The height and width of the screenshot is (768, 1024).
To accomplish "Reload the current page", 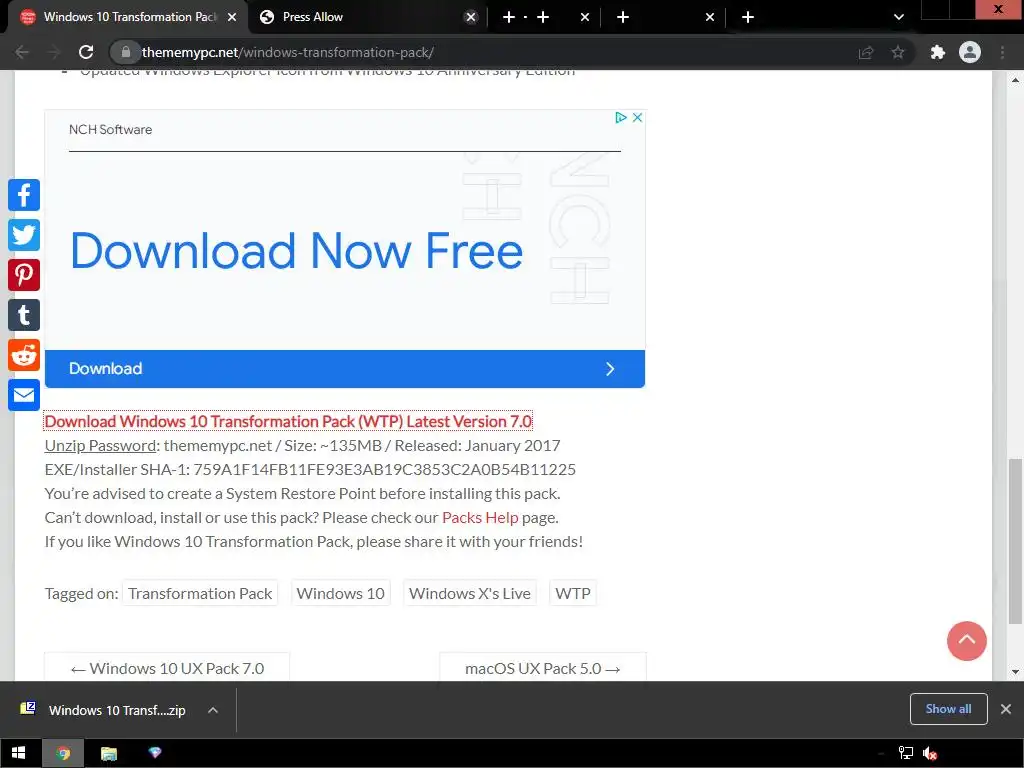I will tap(86, 52).
